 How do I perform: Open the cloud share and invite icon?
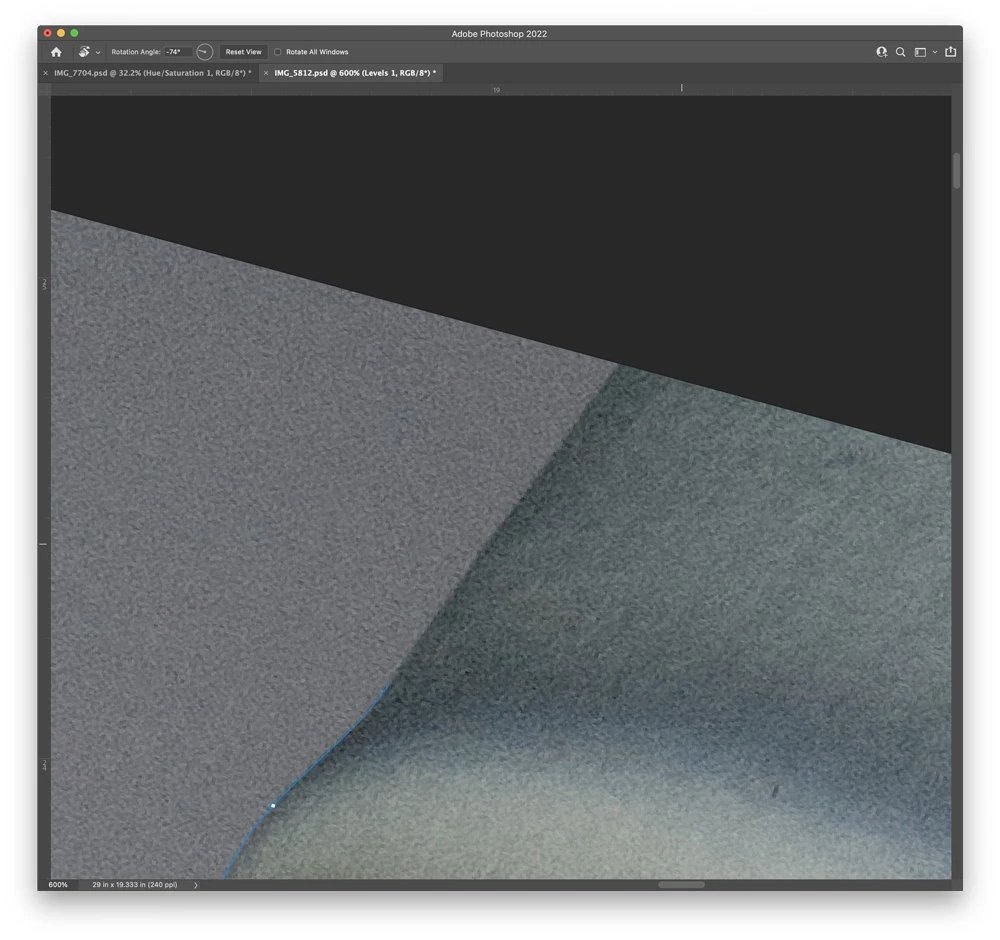pos(881,52)
